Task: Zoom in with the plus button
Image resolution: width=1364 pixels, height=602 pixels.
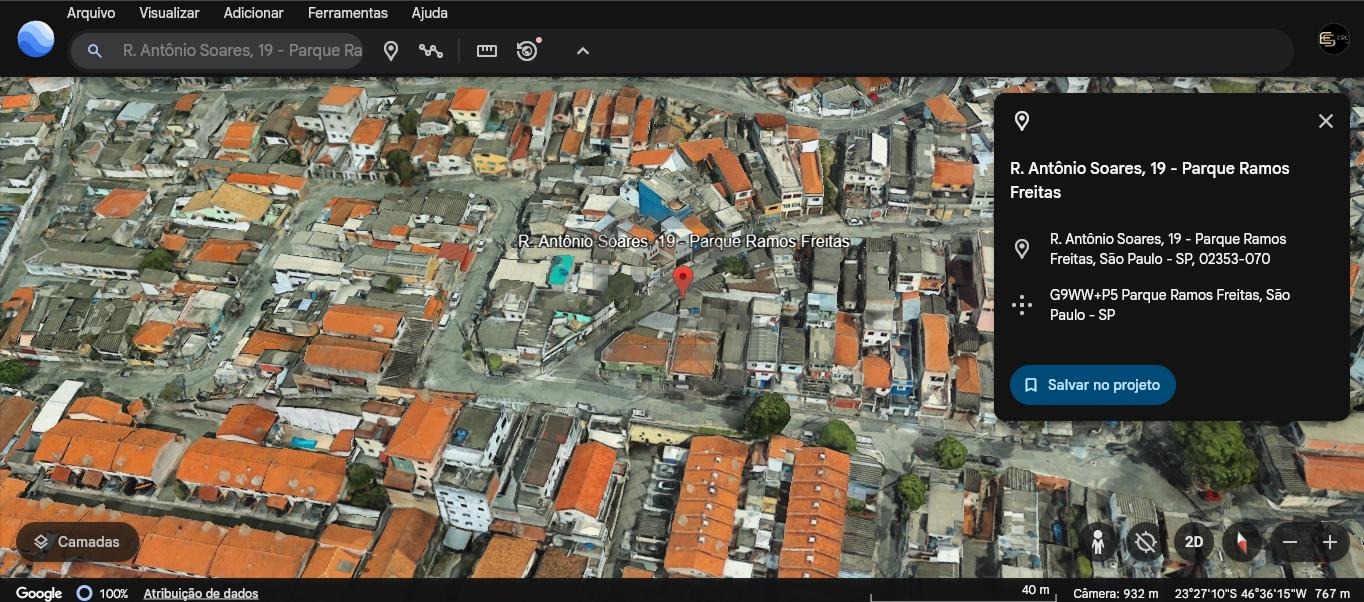Action: coord(1329,542)
